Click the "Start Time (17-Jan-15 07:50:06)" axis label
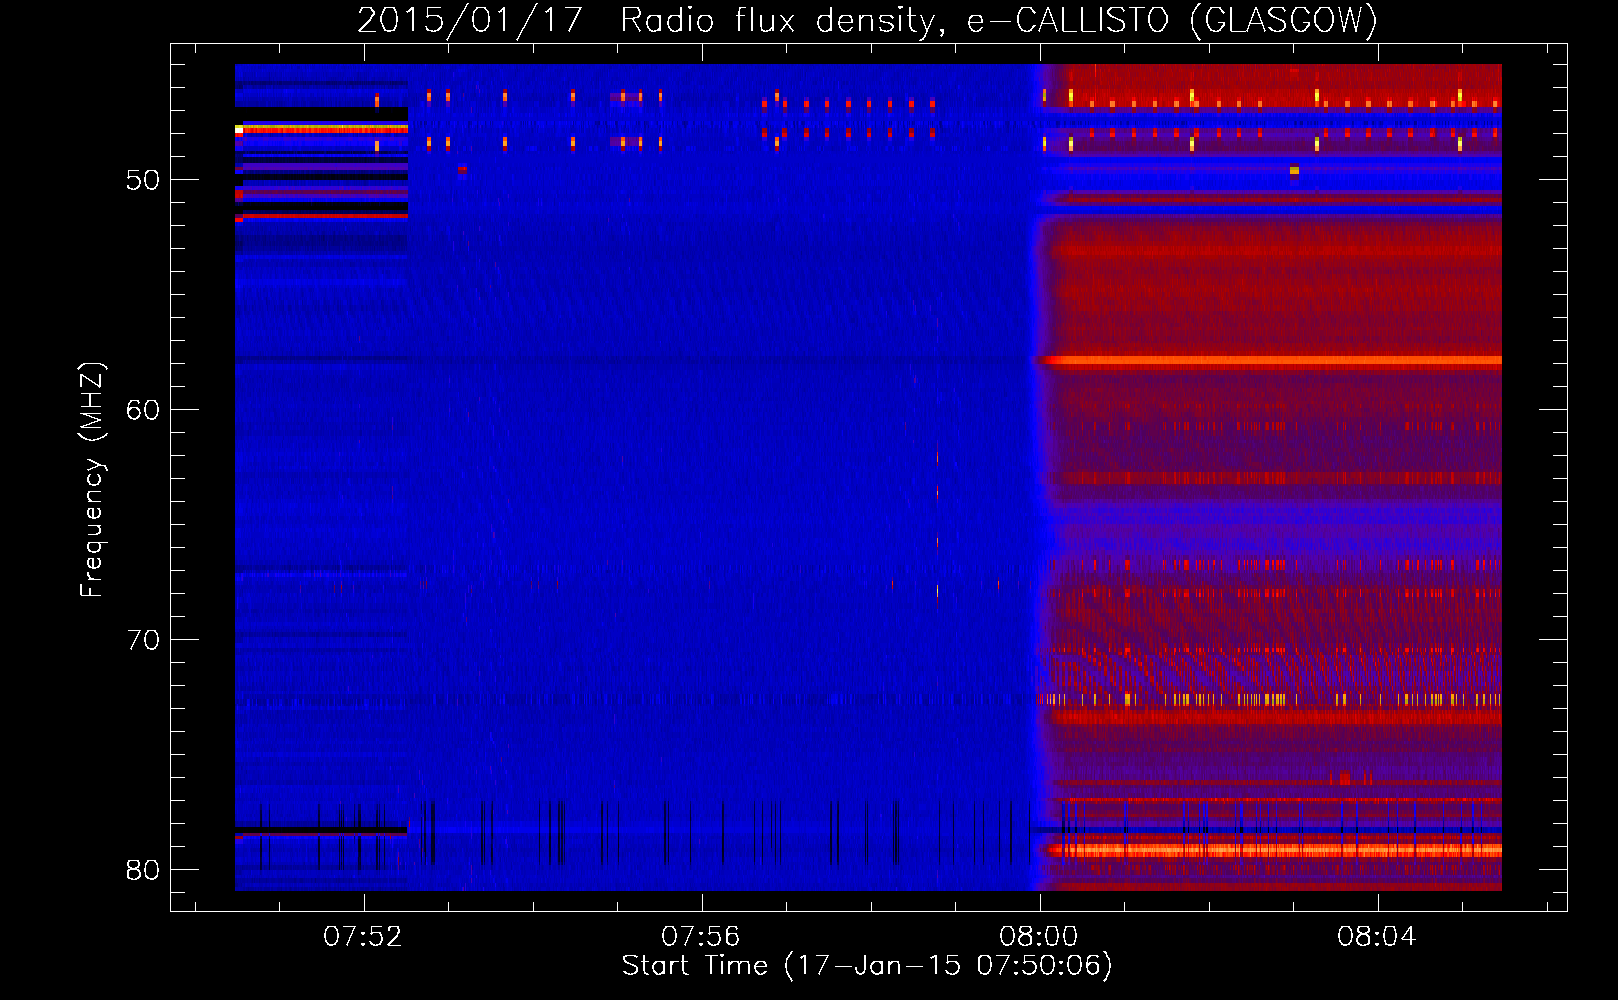 coord(867,966)
